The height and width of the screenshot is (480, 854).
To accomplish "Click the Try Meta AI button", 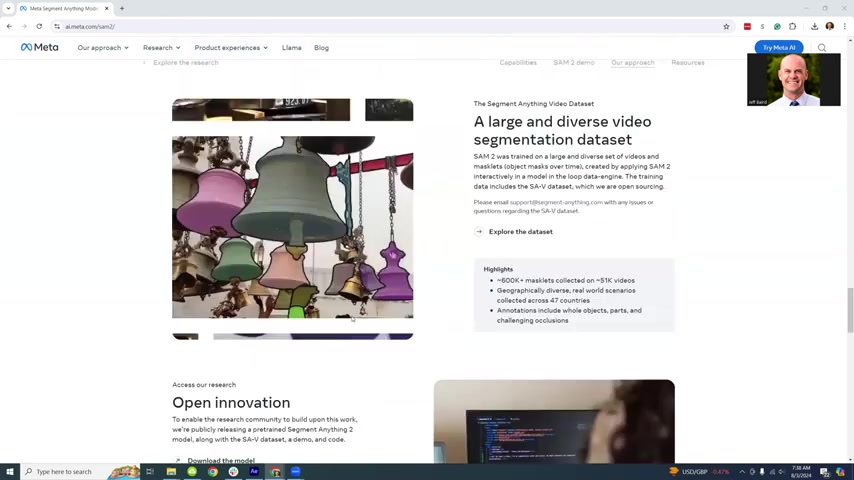I will [779, 47].
